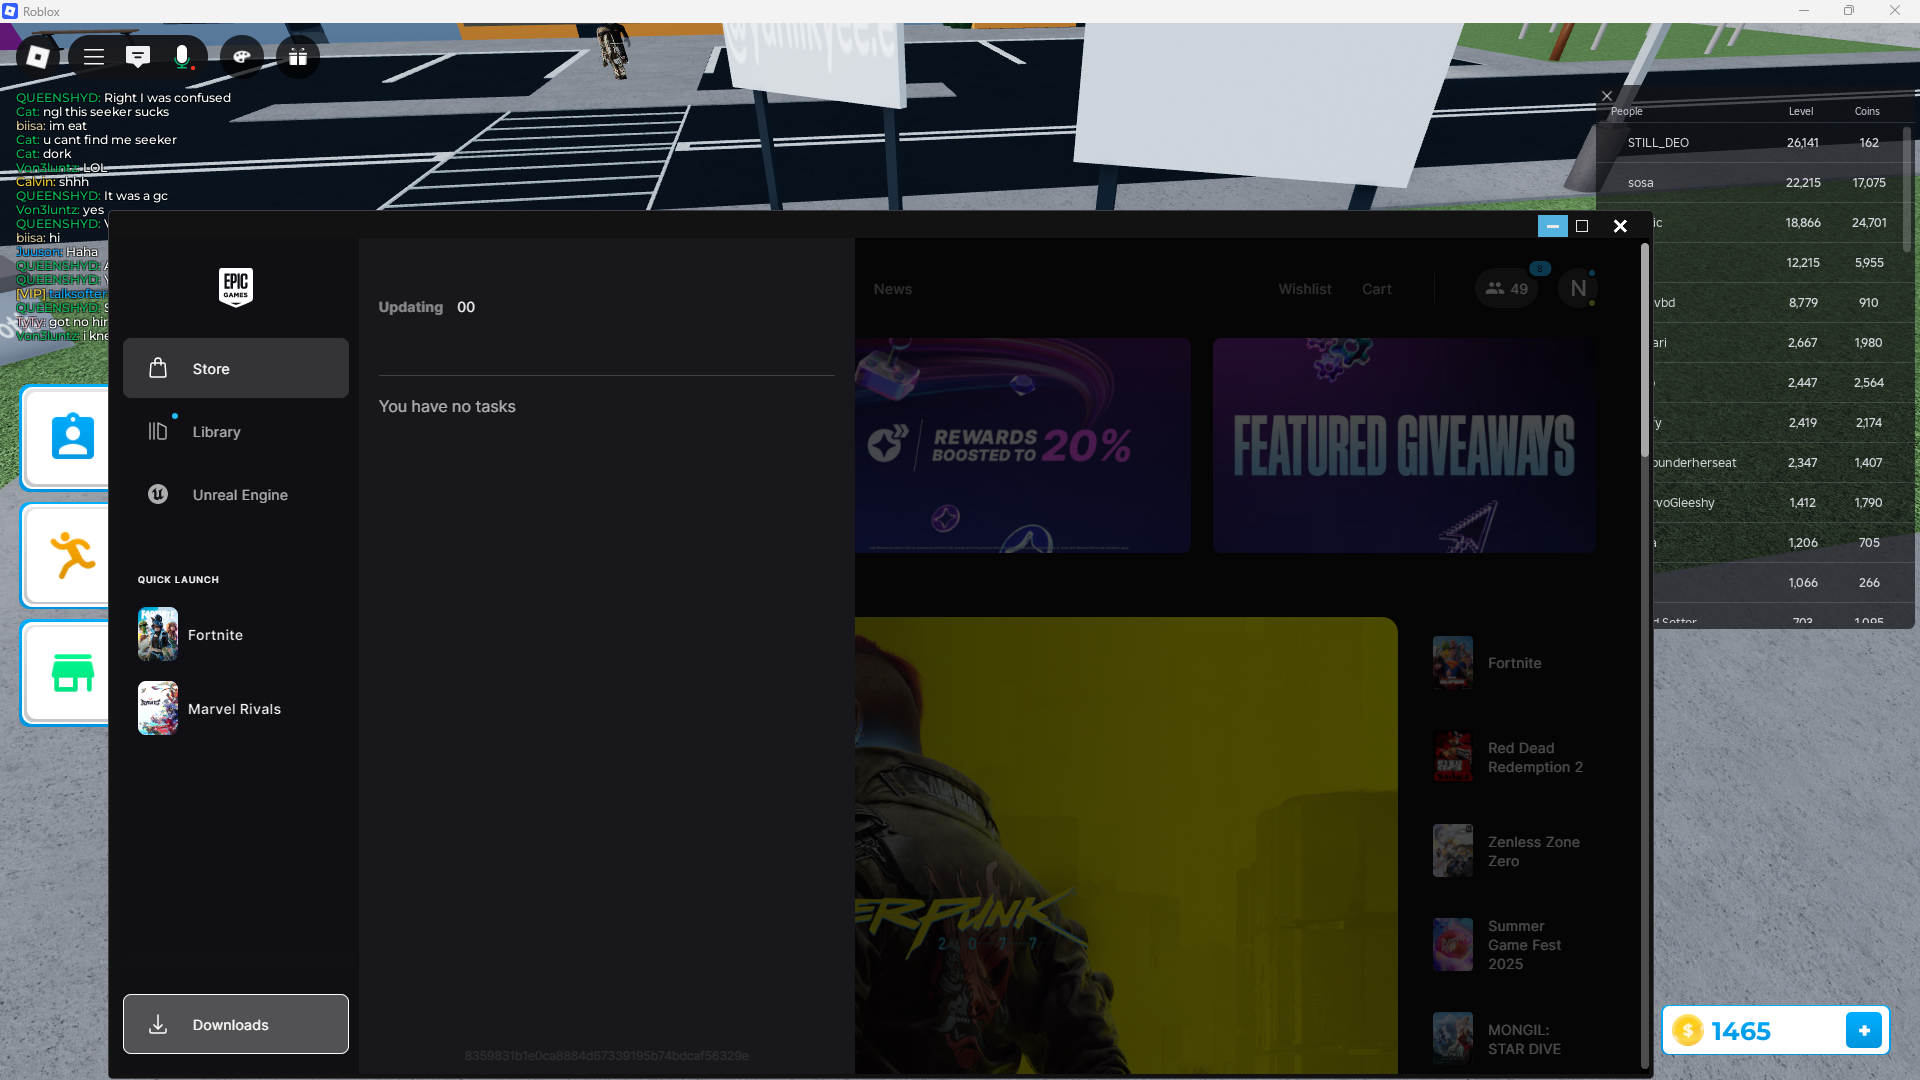1920x1080 pixels.
Task: Click the People column header
Action: tap(1627, 111)
